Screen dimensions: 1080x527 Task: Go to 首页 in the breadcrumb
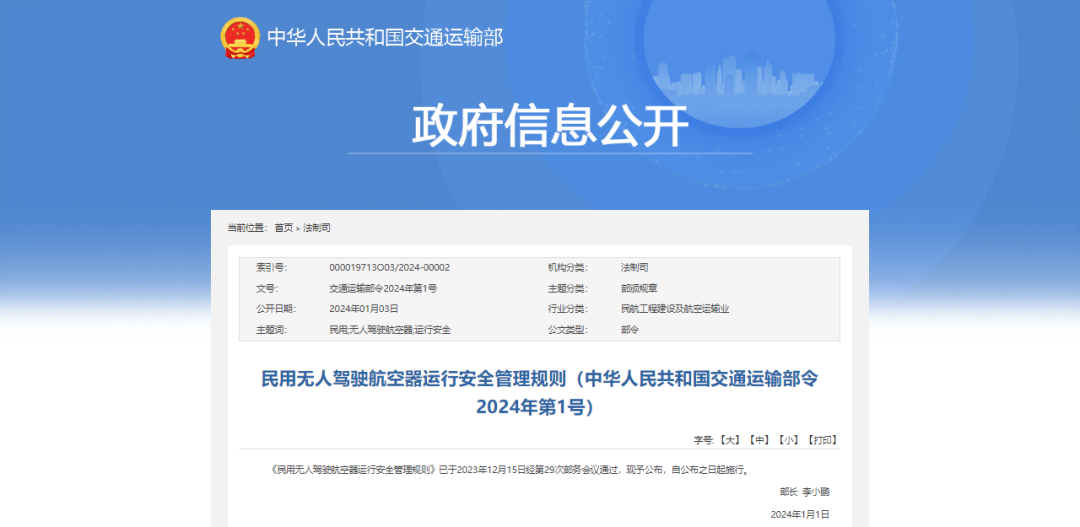(x=284, y=228)
